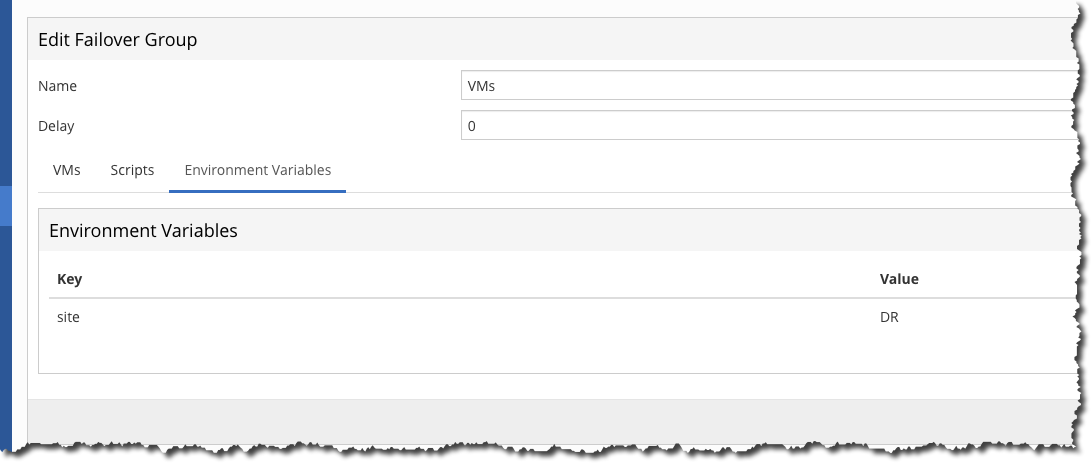The width and height of the screenshot is (1092, 463).
Task: Focus the Delay input field
Action: [x=760, y=126]
